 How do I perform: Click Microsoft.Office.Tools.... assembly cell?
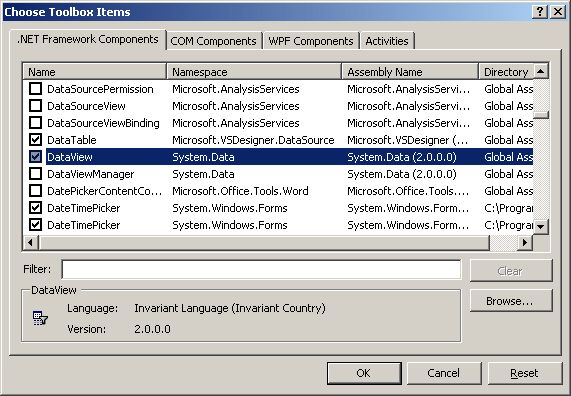(x=408, y=191)
